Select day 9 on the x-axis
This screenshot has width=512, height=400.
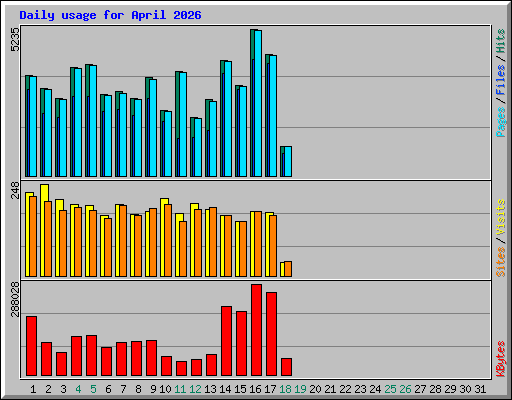pos(153,389)
